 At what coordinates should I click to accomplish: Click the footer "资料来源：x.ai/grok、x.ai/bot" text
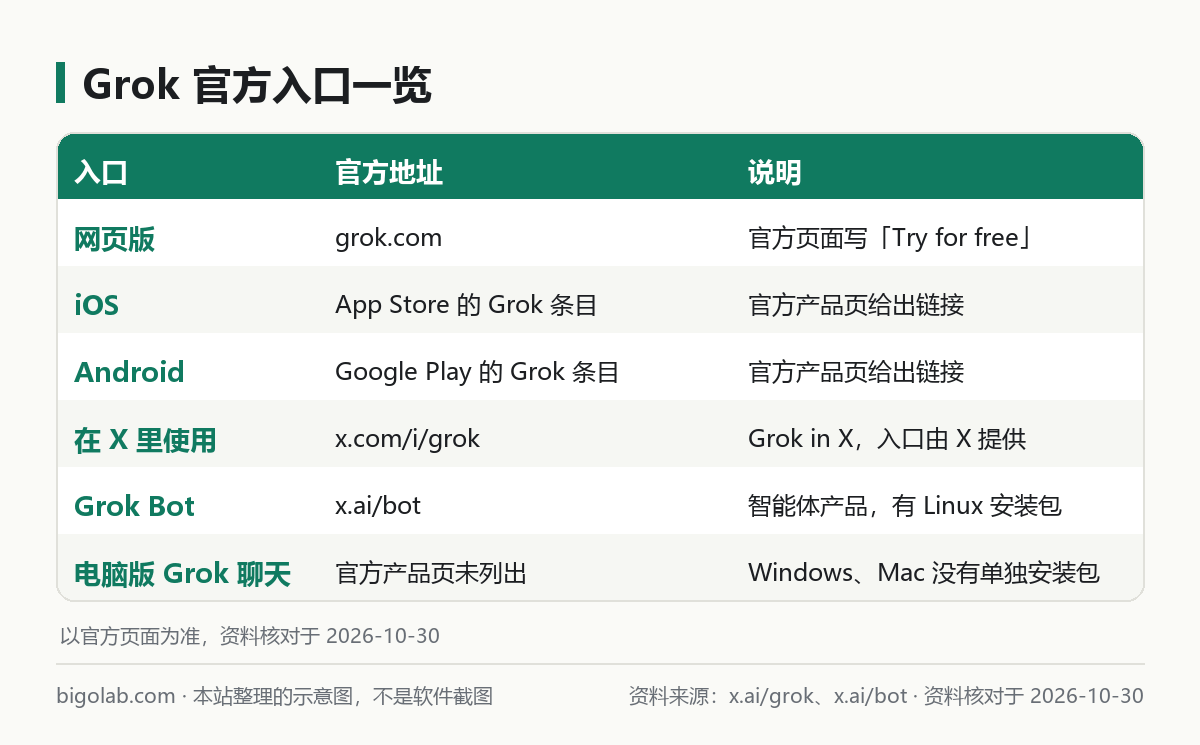pyautogui.click(x=768, y=696)
